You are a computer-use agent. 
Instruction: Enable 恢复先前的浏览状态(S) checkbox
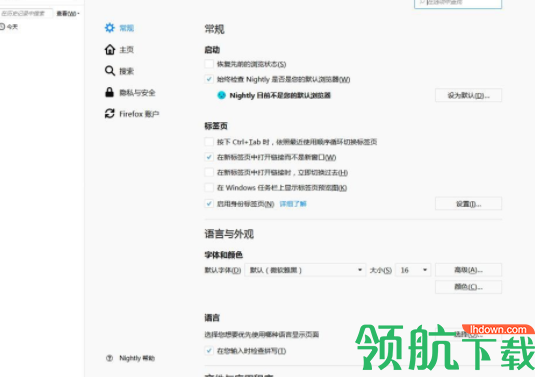[209, 64]
